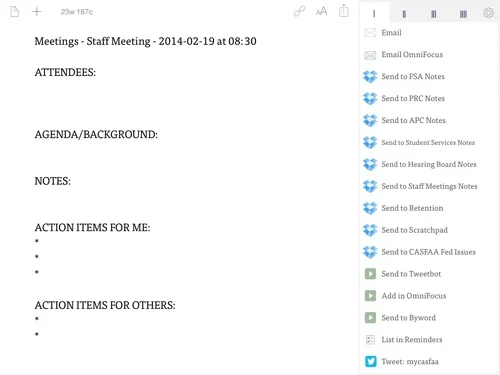Create a new draft with plus icon
500x375 pixels.
pos(37,12)
